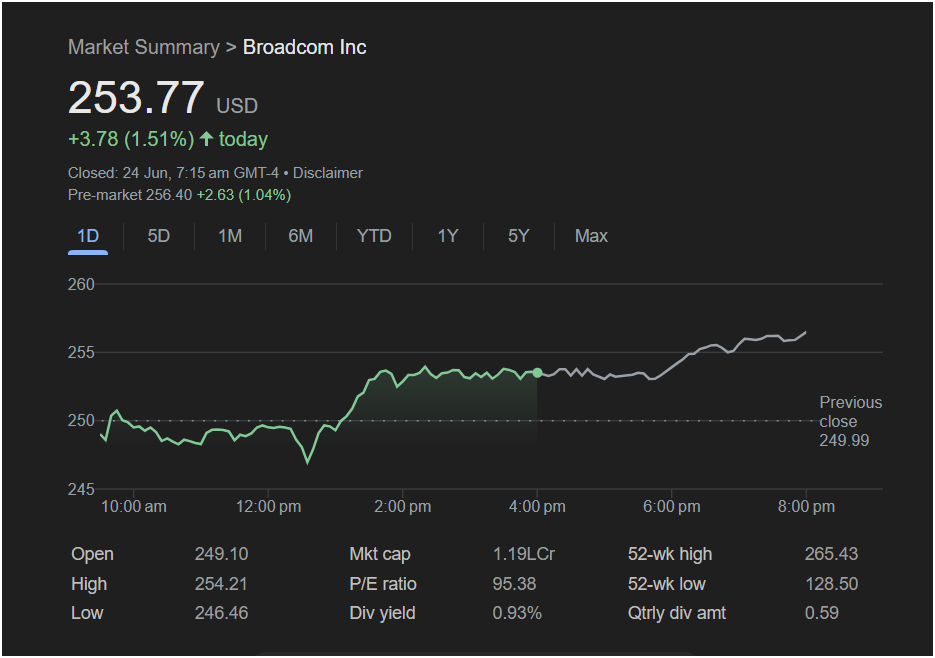Viewport: 935px width, 658px height.
Task: Click the 12:00 pm axis label
Action: click(268, 507)
